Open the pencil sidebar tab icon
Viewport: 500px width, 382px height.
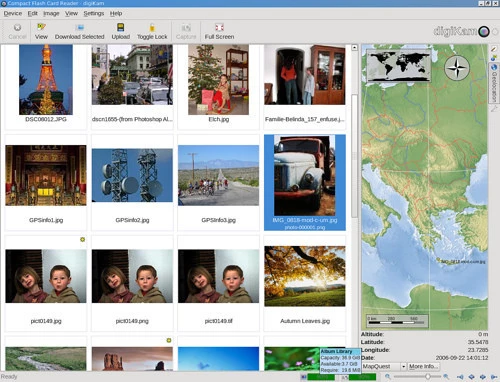(x=494, y=49)
